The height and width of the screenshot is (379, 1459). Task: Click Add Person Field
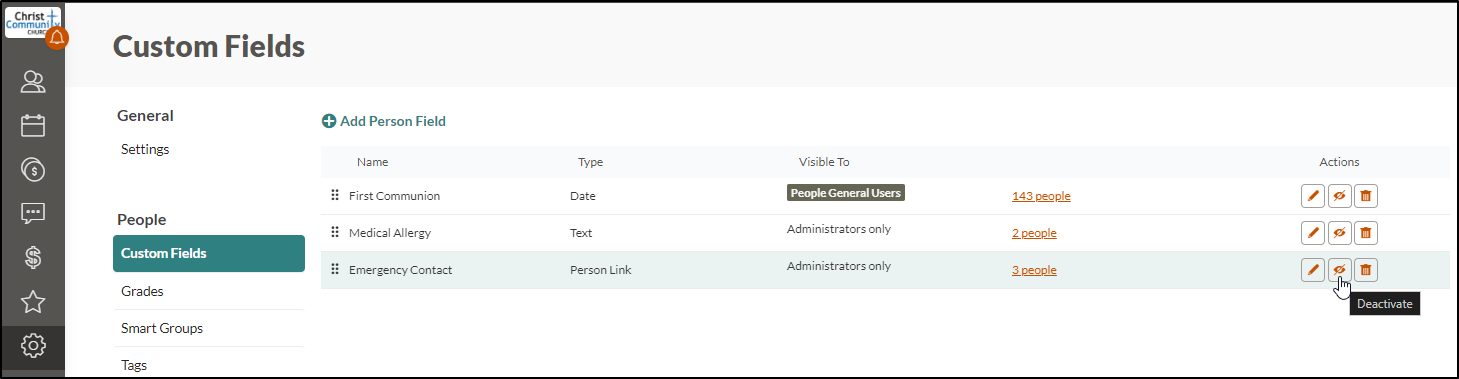coord(384,121)
